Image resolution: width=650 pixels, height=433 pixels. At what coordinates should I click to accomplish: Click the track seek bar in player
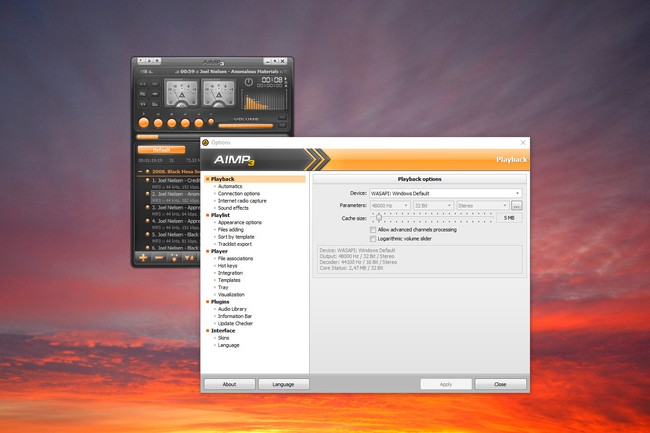(212, 136)
